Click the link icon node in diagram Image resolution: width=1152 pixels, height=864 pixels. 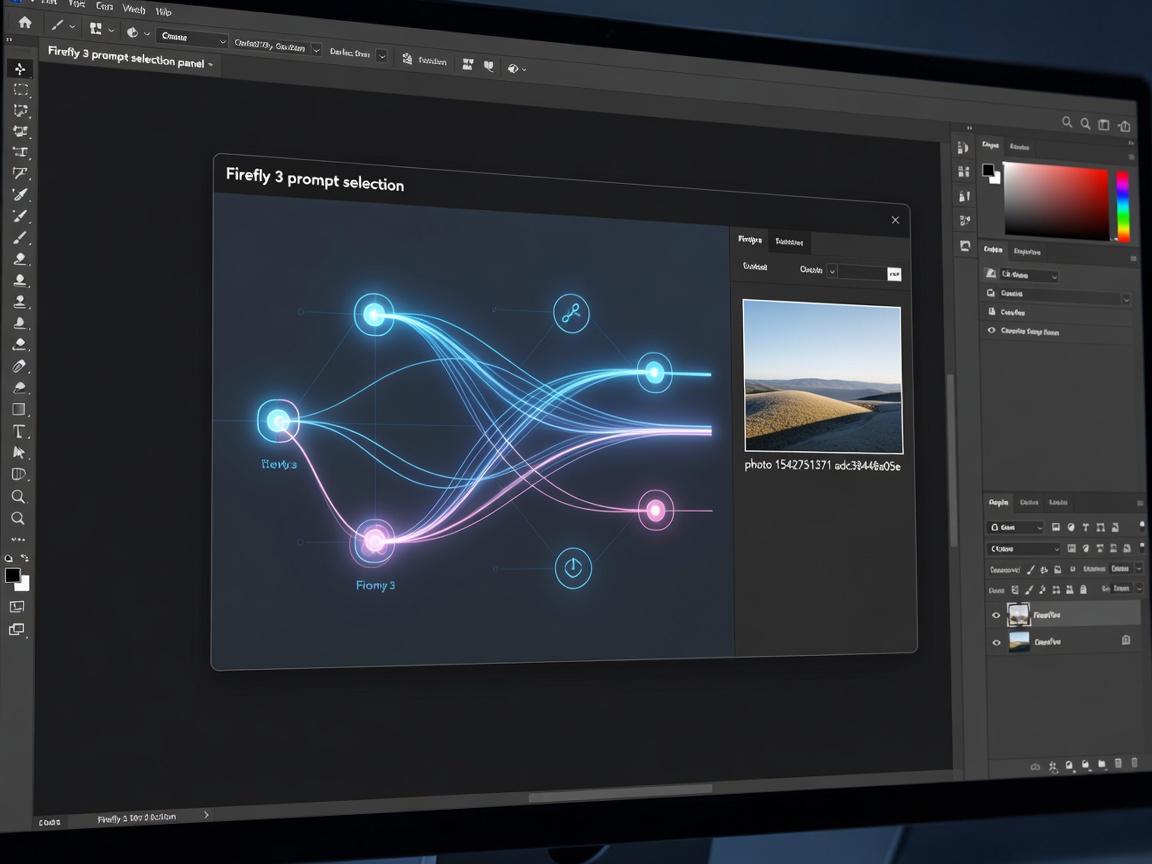[571, 313]
